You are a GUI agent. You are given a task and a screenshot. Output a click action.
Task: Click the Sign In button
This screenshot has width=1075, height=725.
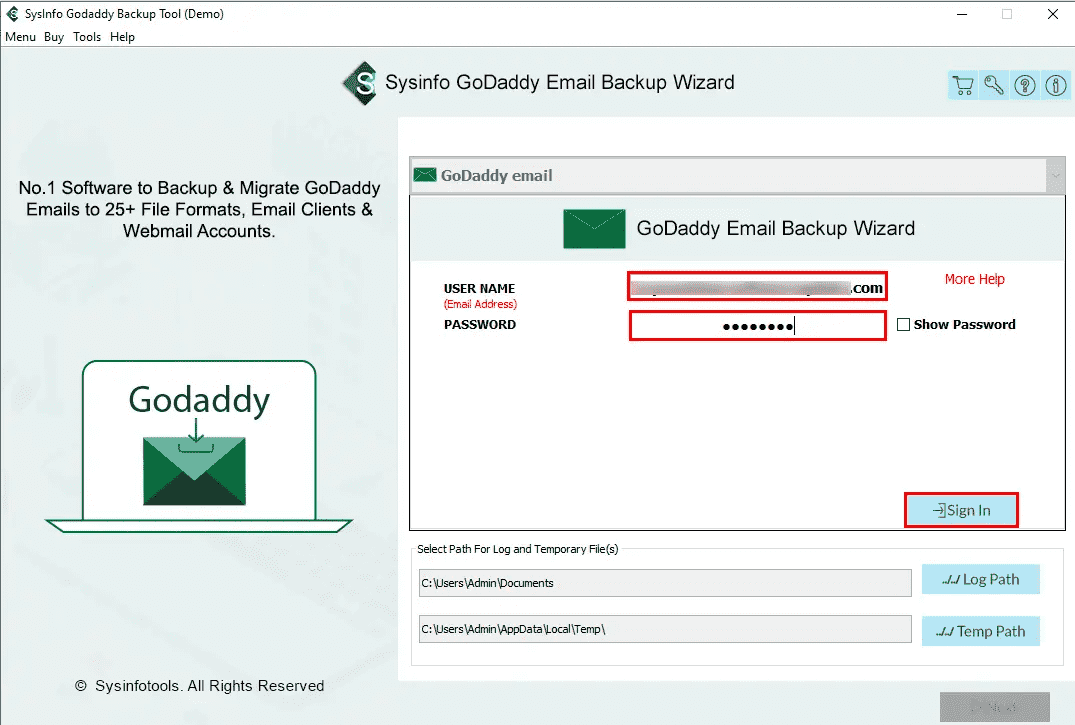(x=961, y=509)
